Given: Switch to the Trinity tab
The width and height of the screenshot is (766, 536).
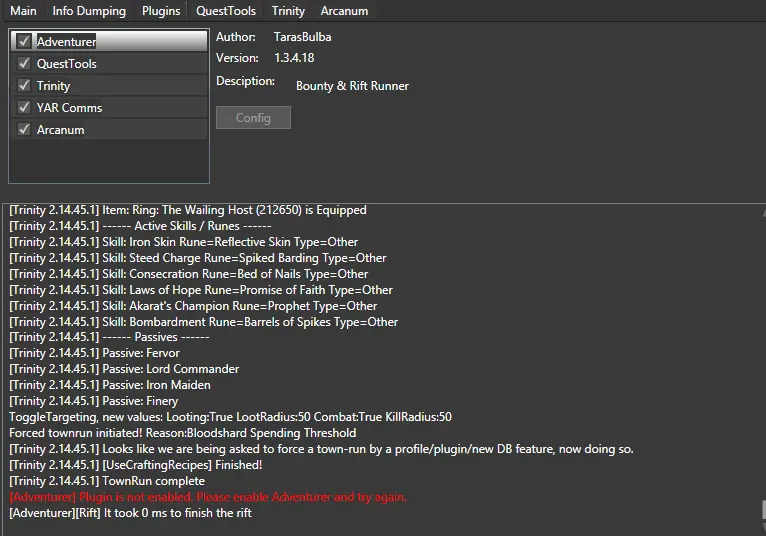Looking at the screenshot, I should click(288, 11).
